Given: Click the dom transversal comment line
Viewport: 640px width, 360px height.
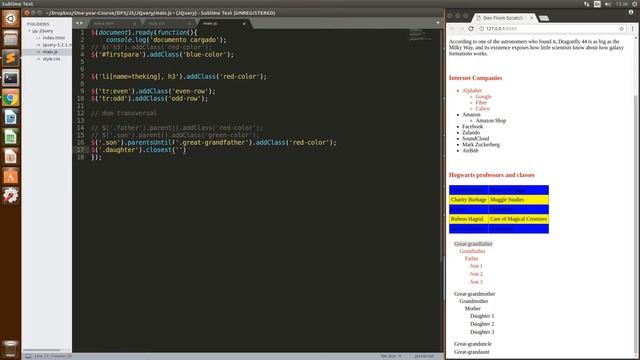Looking at the screenshot, I should tap(124, 113).
